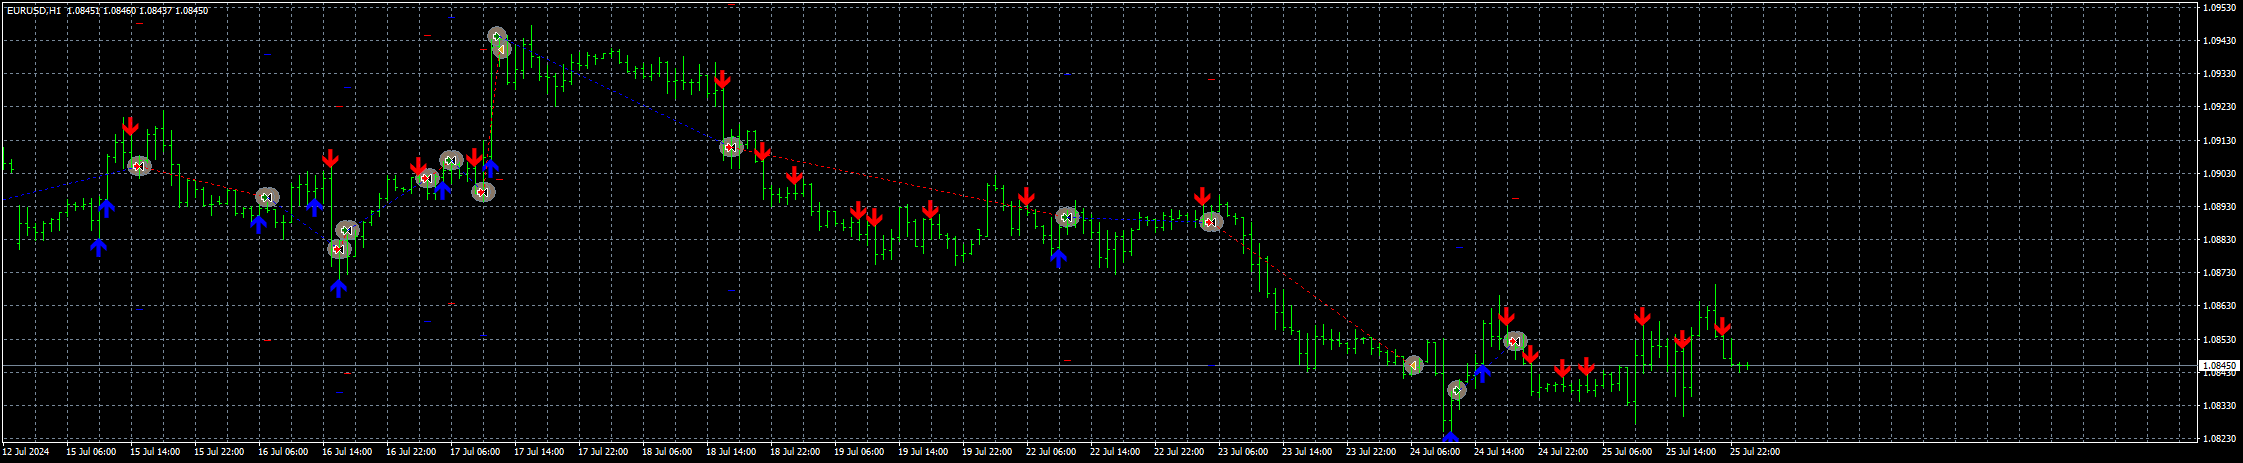Select green marker circle near 1.08330 after 24 Jul 06:00
The image size is (2243, 463).
pyautogui.click(x=1457, y=390)
